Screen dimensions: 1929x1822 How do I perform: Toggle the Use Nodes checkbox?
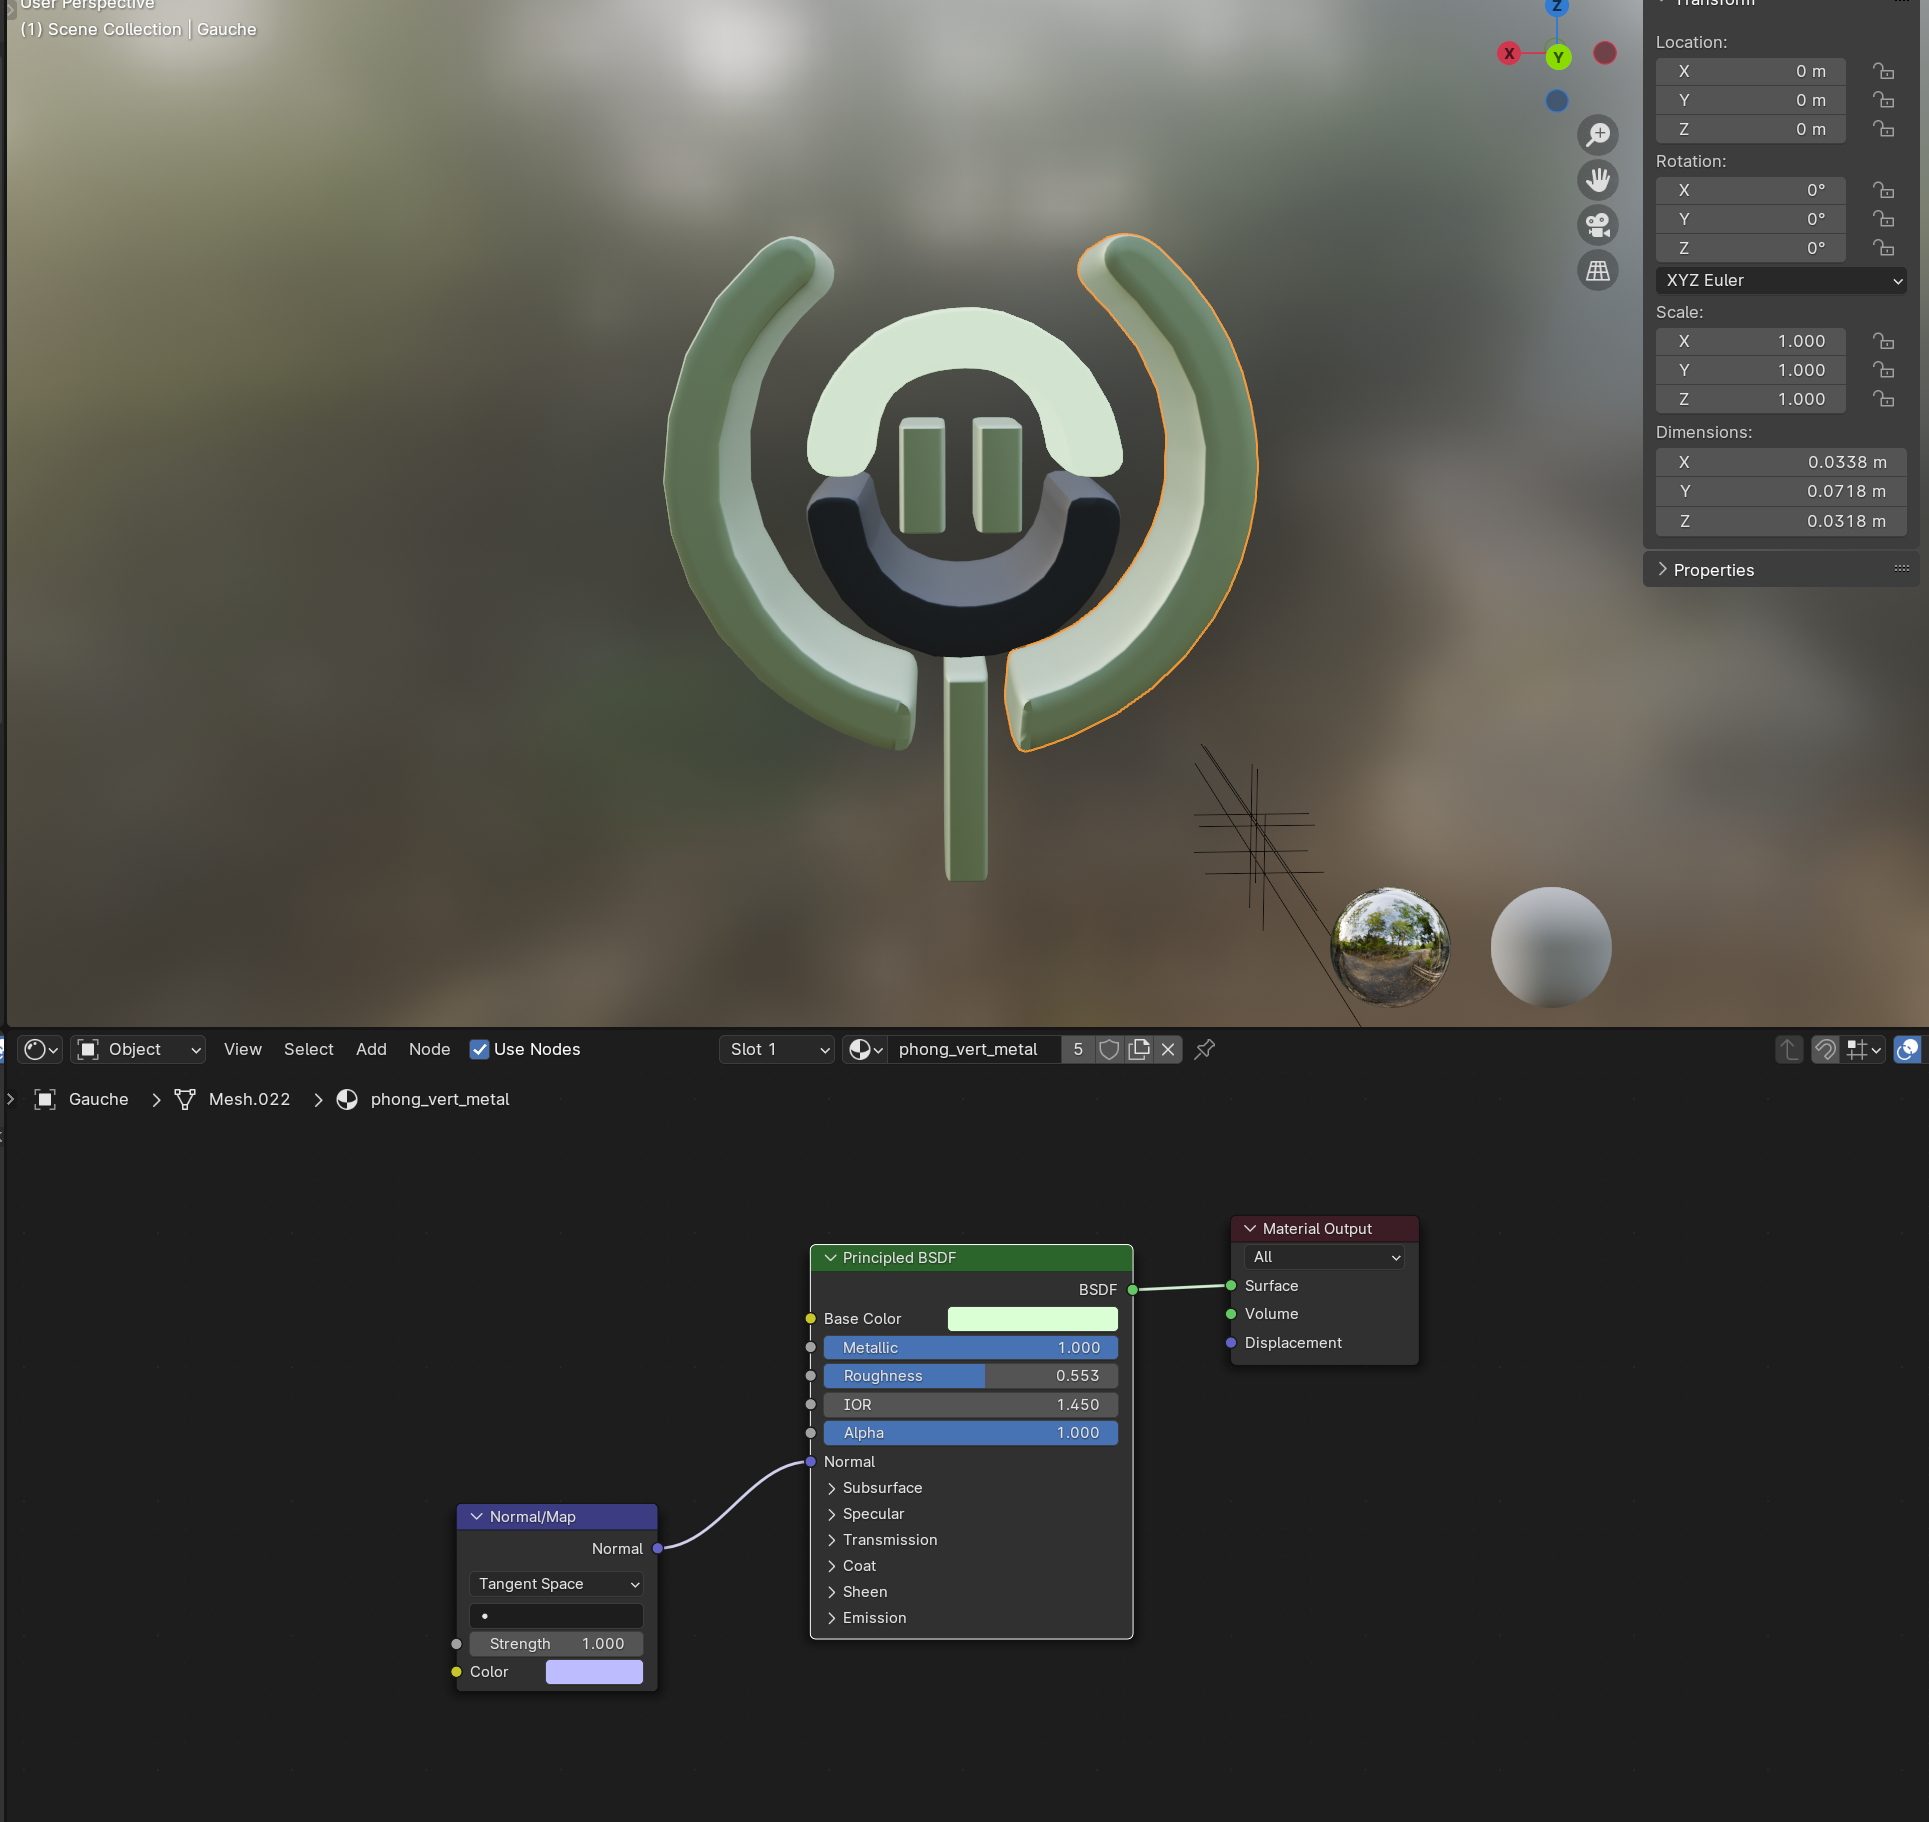click(479, 1049)
